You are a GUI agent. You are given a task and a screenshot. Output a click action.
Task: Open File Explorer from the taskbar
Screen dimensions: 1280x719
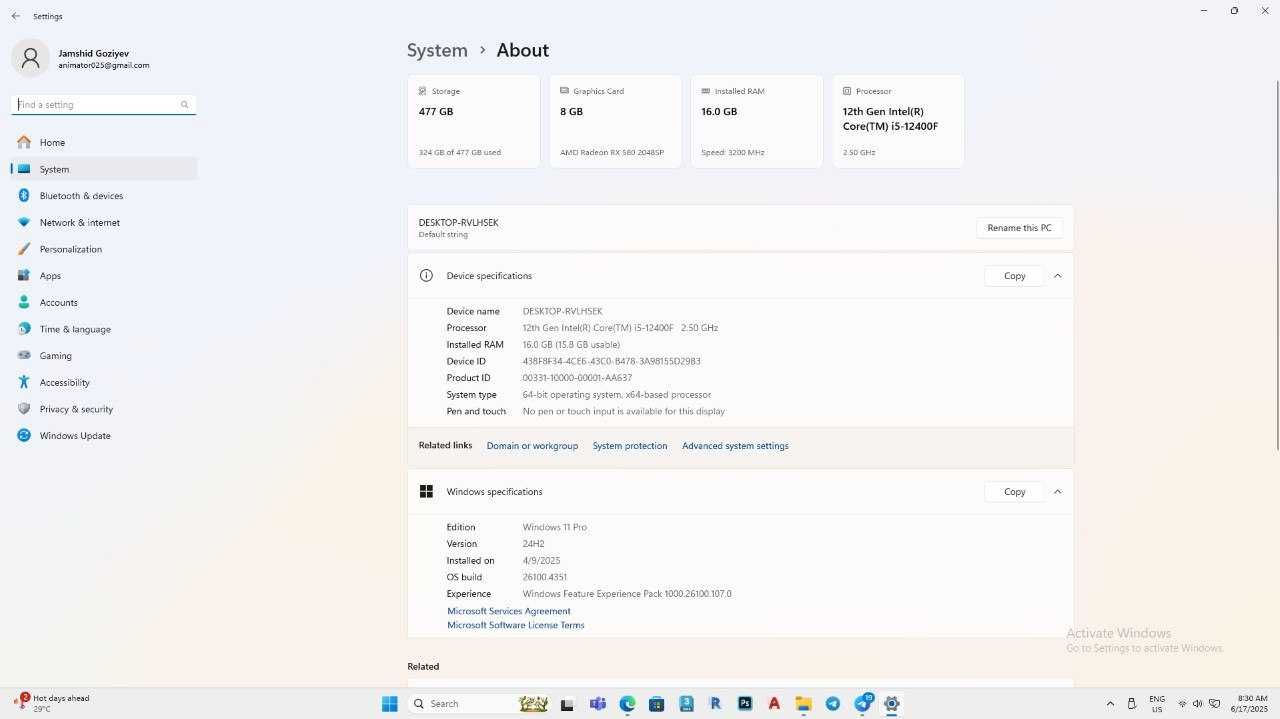[x=803, y=704]
